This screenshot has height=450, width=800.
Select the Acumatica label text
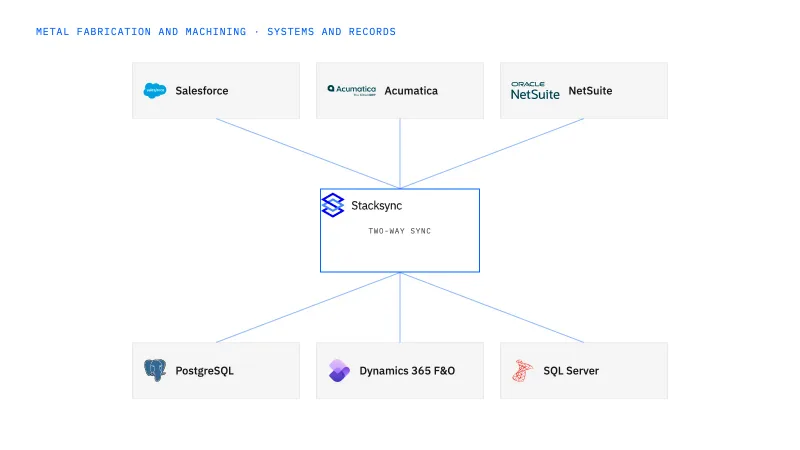pyautogui.click(x=411, y=91)
